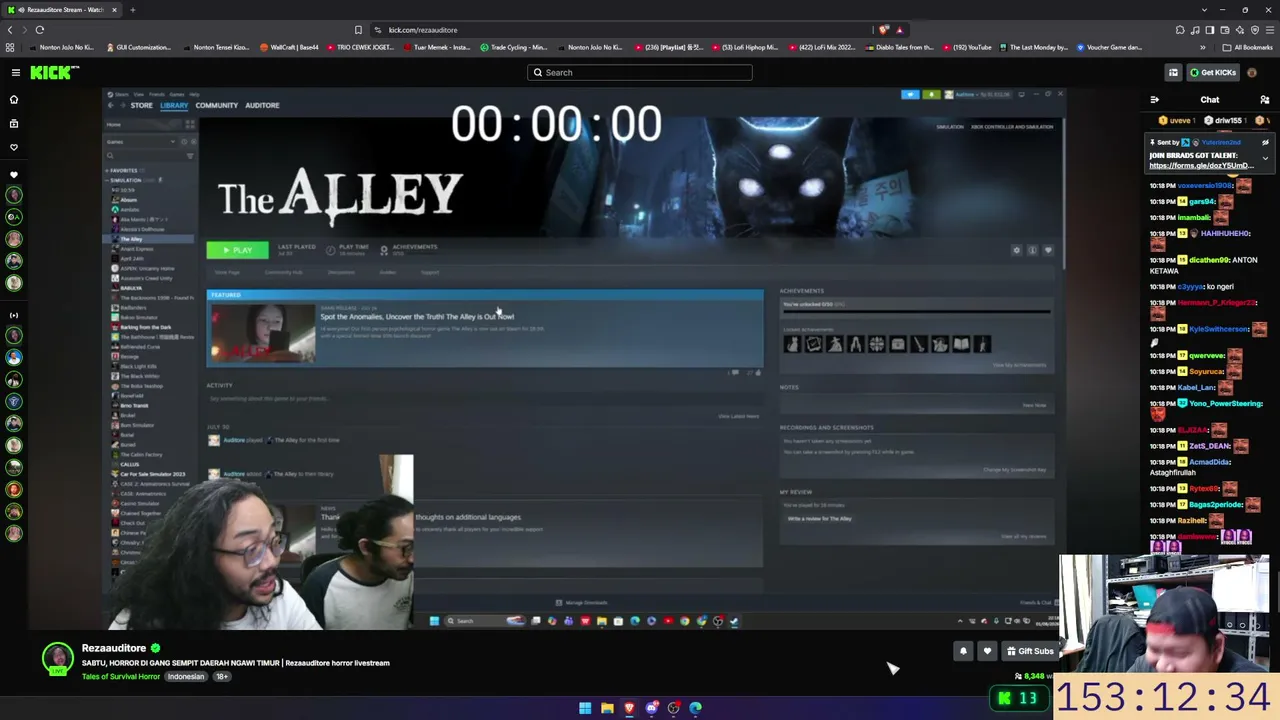Open the browser extensions puzzle icon

pyautogui.click(x=1181, y=30)
